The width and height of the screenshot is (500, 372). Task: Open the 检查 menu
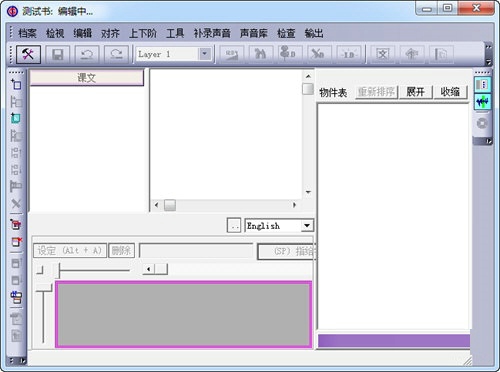coord(286,33)
